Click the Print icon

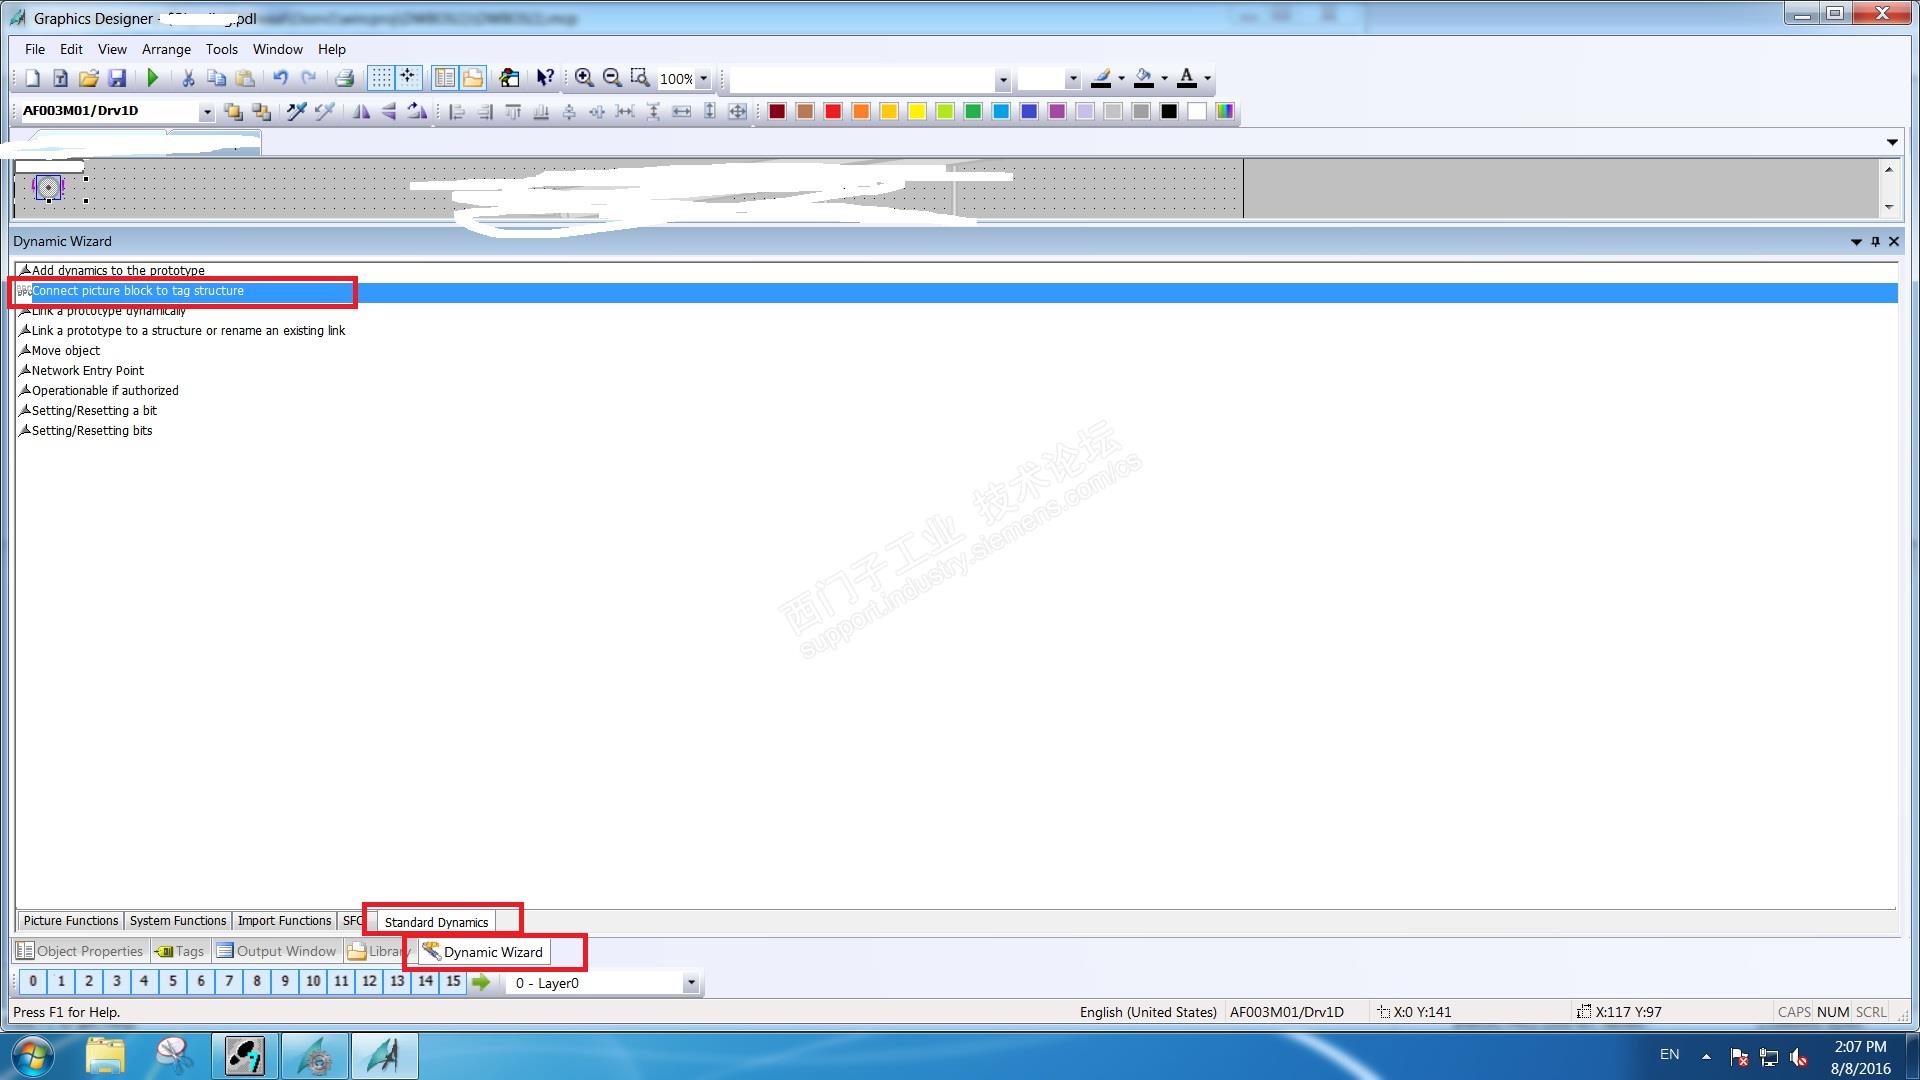344,78
